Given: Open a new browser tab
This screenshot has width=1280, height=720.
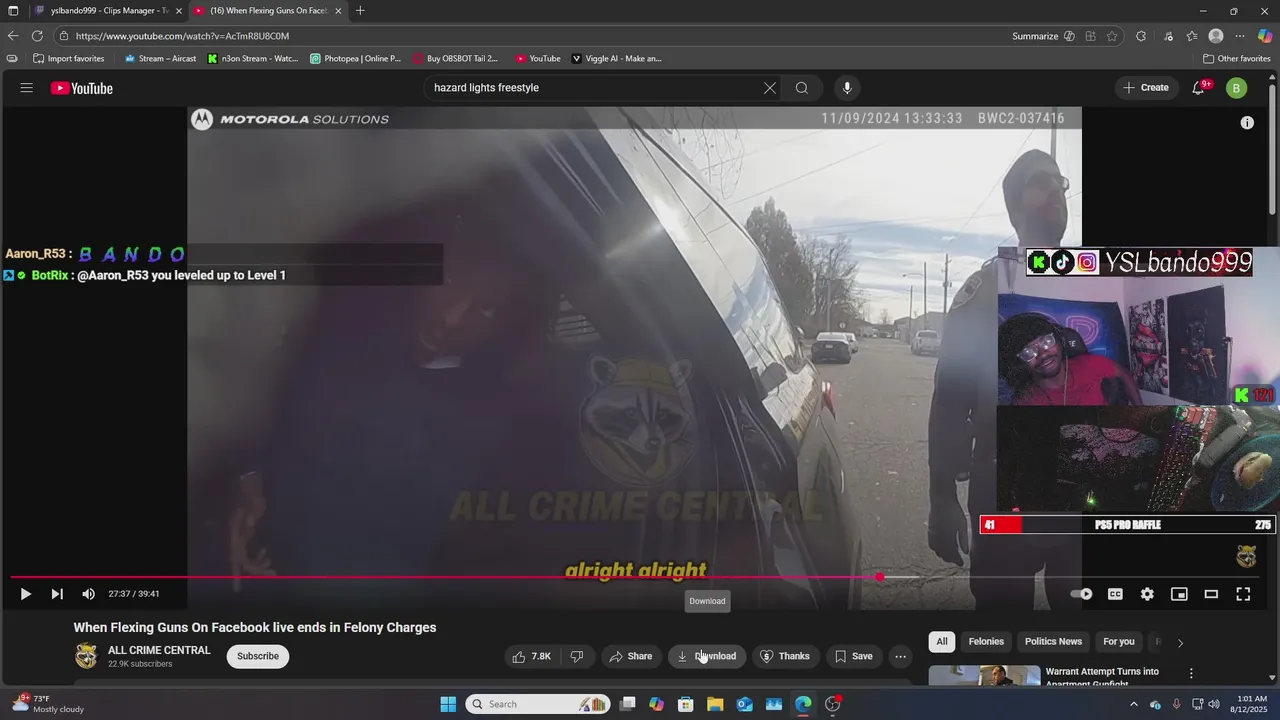Looking at the screenshot, I should click(x=360, y=10).
